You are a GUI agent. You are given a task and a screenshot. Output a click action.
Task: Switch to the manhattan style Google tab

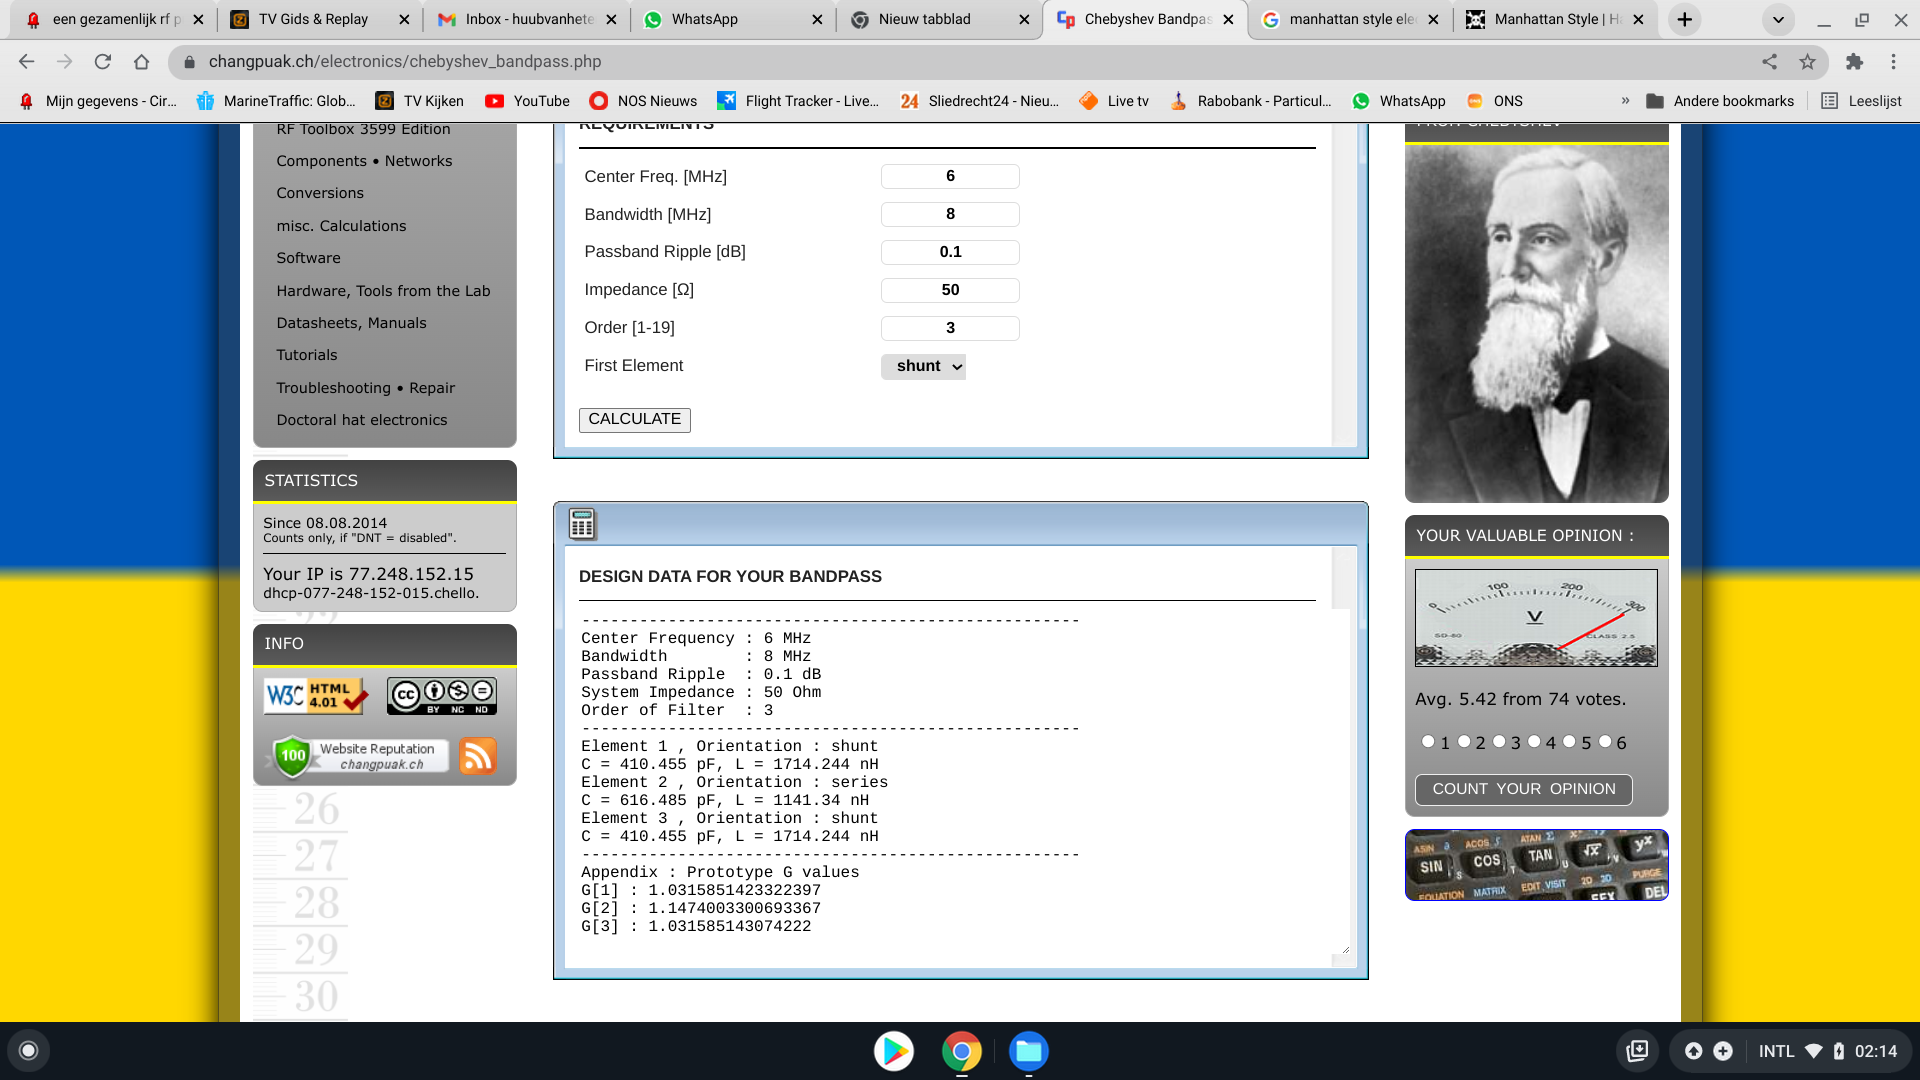coord(1351,19)
